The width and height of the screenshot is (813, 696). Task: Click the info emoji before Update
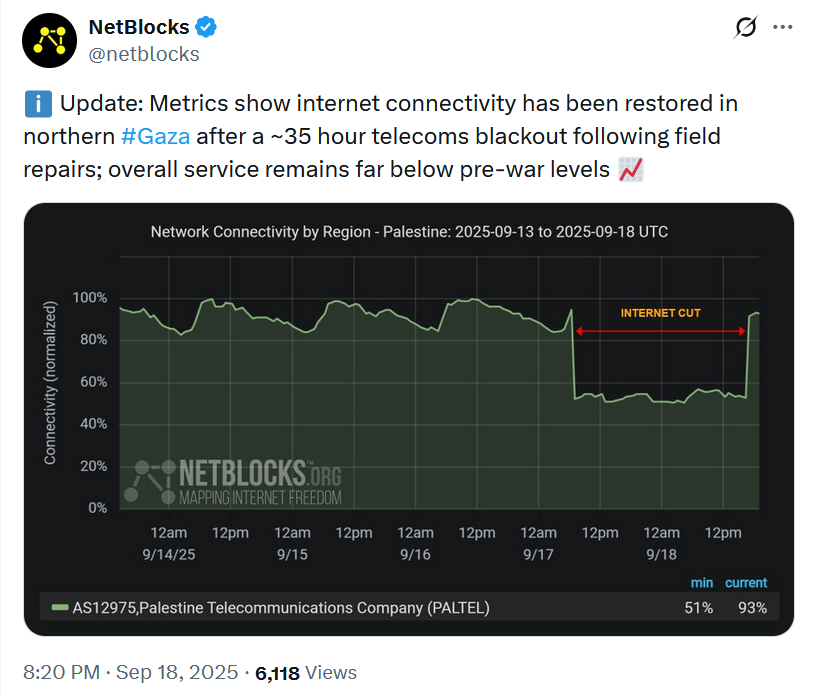(x=36, y=104)
